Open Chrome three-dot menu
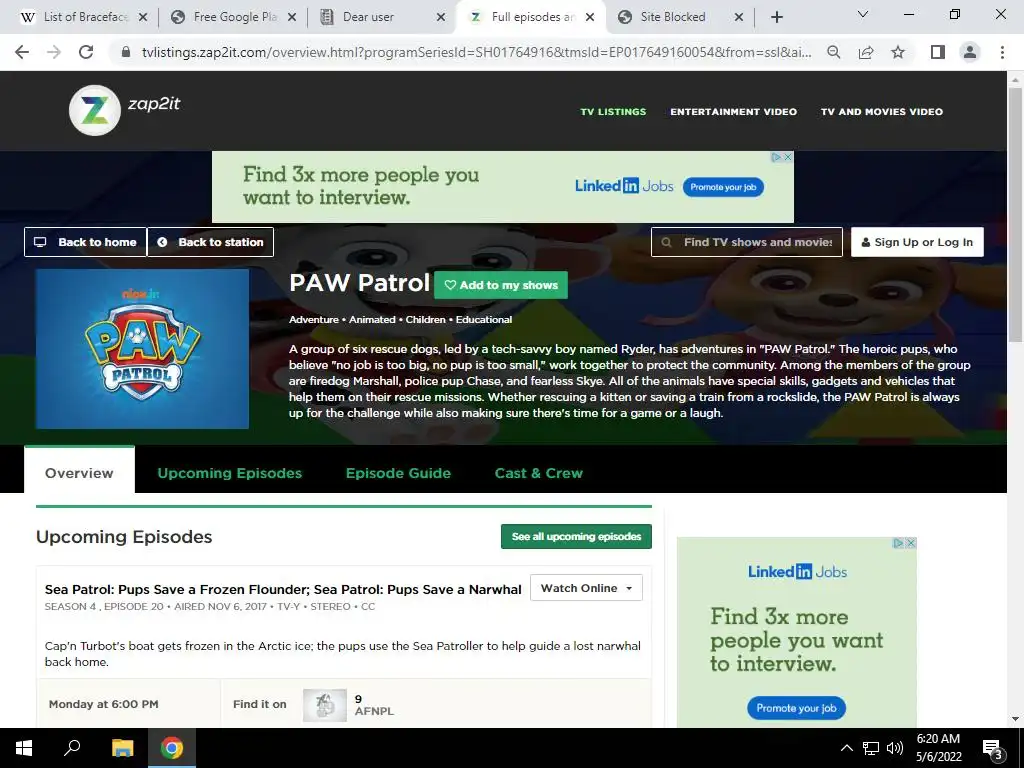Screen dimensions: 1024x768 pyautogui.click(x=1002, y=52)
